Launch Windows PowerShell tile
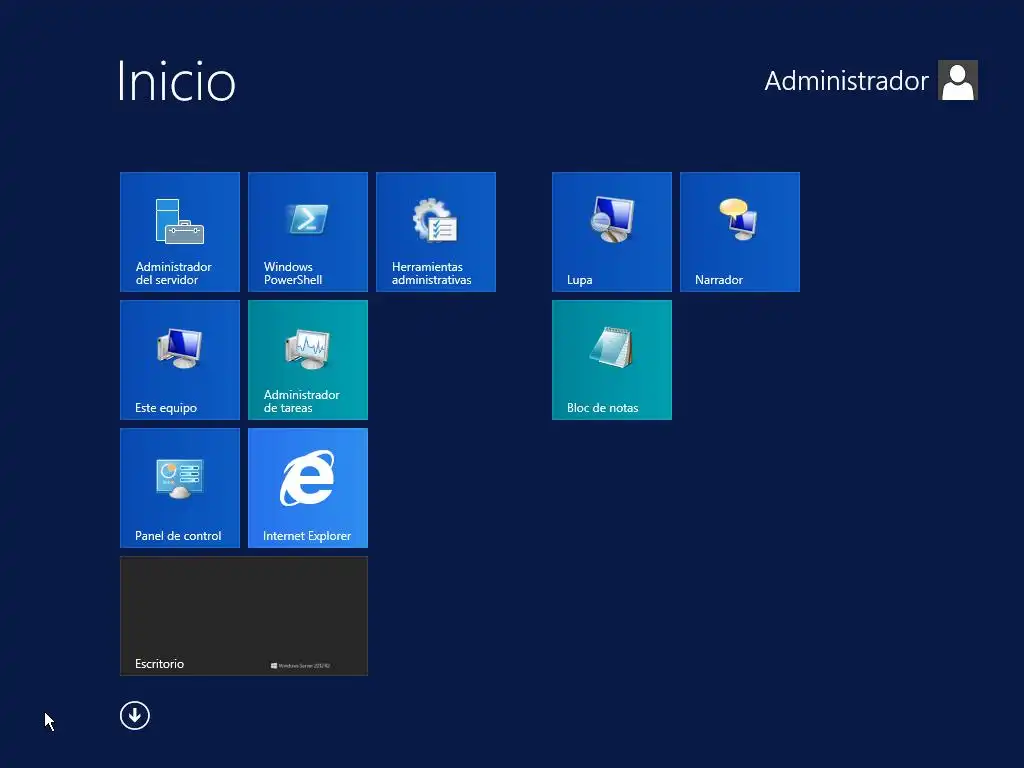The height and width of the screenshot is (768, 1024). click(308, 232)
